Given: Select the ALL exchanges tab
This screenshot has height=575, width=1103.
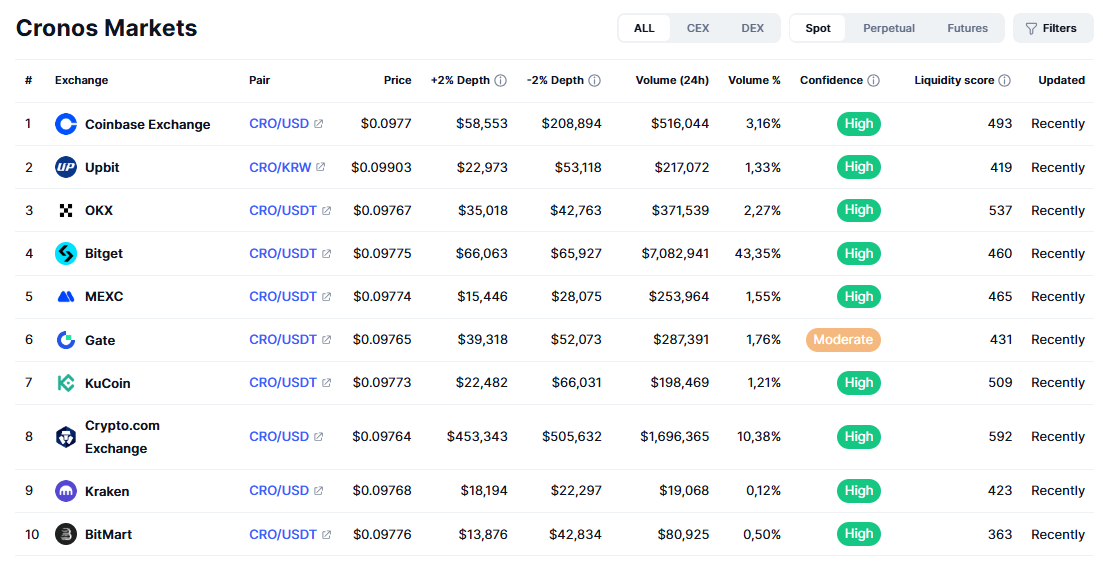Looking at the screenshot, I should (644, 28).
